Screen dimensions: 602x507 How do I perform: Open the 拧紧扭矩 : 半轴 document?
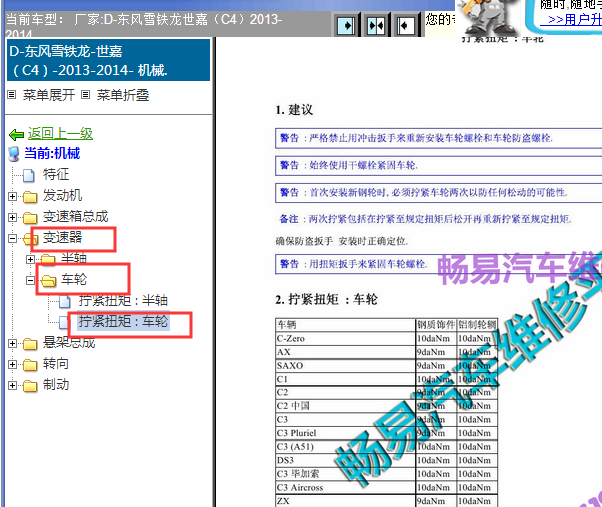click(123, 301)
